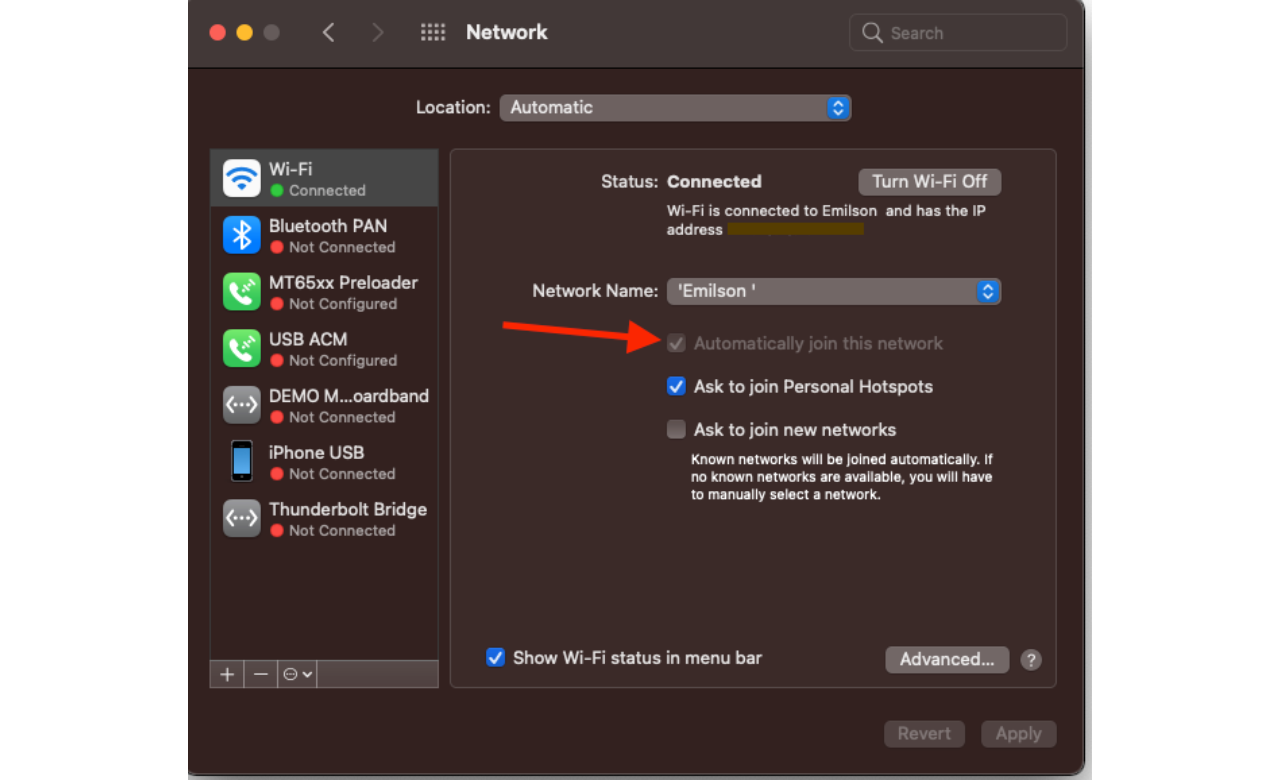Click the MT65xx Preloader phone icon
Viewport: 1280px width, 780px height.
coord(241,292)
